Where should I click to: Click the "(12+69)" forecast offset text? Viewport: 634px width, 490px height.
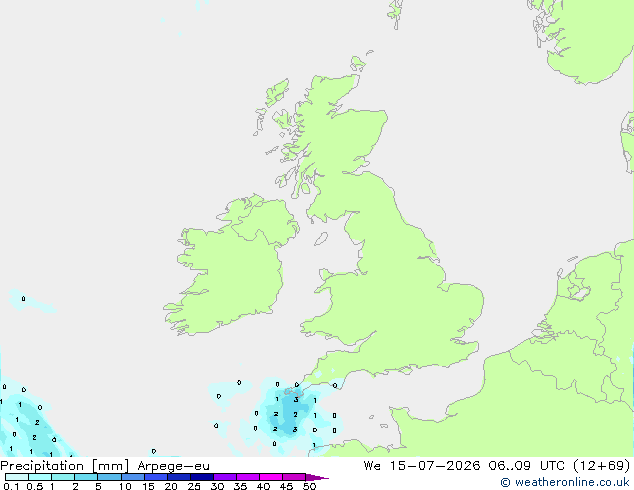(602, 466)
